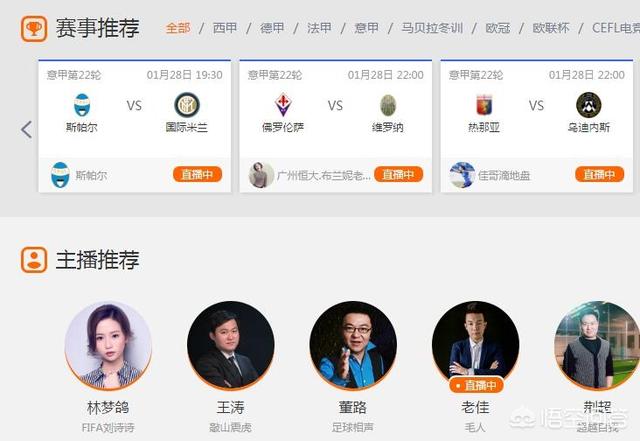Click the Inter Milan team logo
Screen dimensions: 640x441
click(x=187, y=105)
